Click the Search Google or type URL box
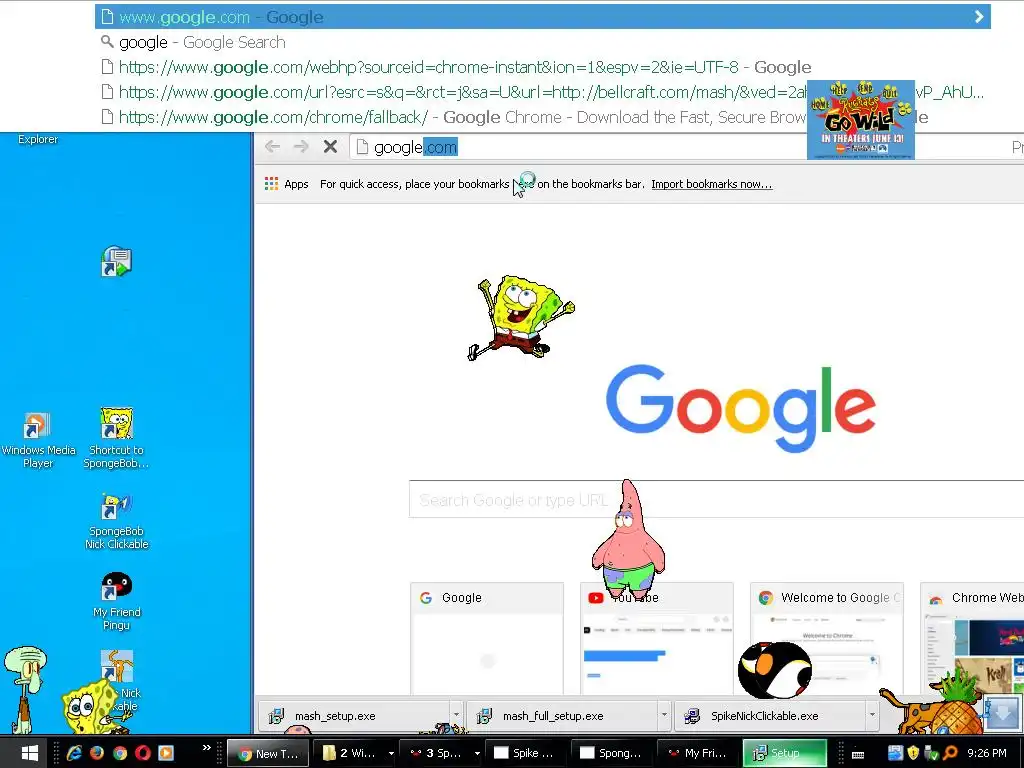Image resolution: width=1024 pixels, height=768 pixels. pyautogui.click(x=716, y=500)
